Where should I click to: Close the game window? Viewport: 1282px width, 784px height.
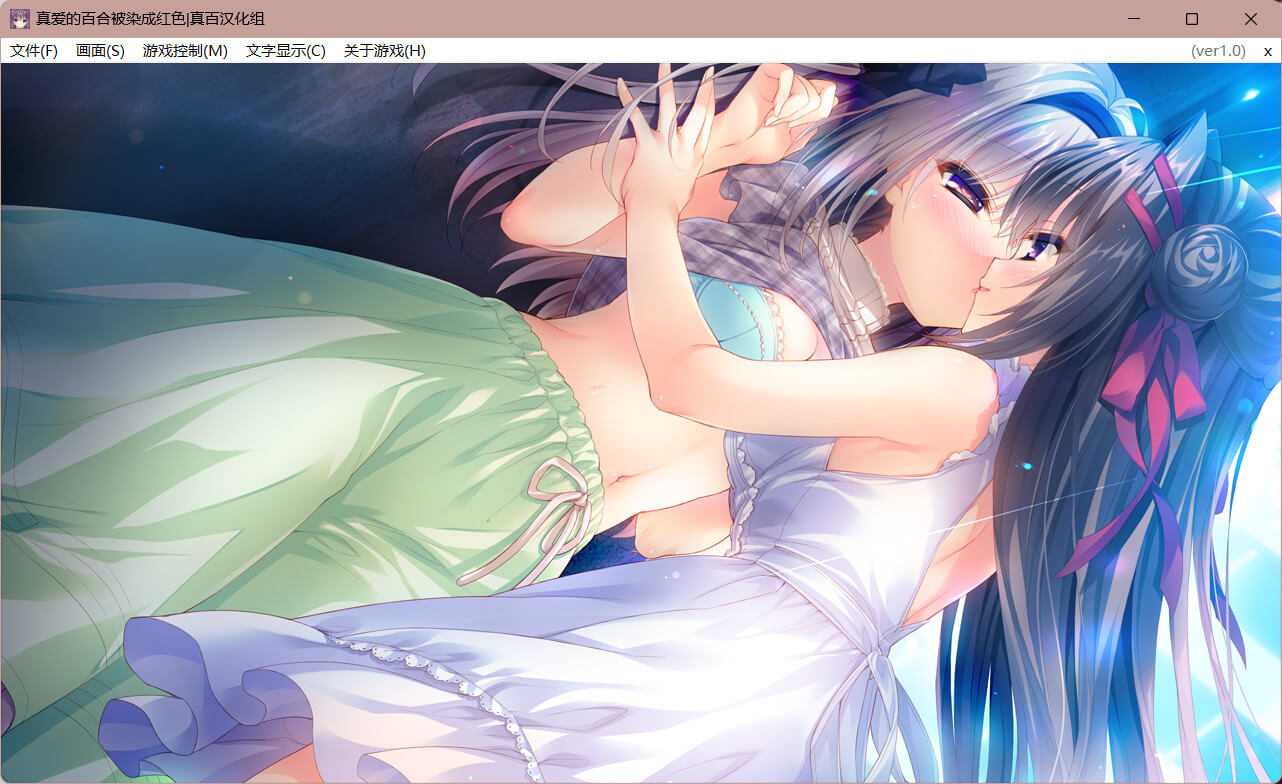coord(1250,19)
